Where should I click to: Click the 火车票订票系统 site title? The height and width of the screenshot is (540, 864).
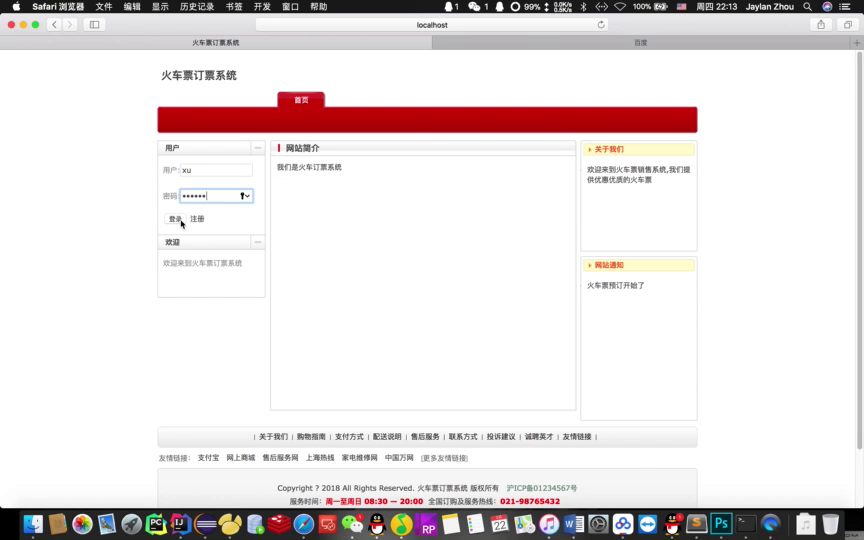[x=198, y=75]
